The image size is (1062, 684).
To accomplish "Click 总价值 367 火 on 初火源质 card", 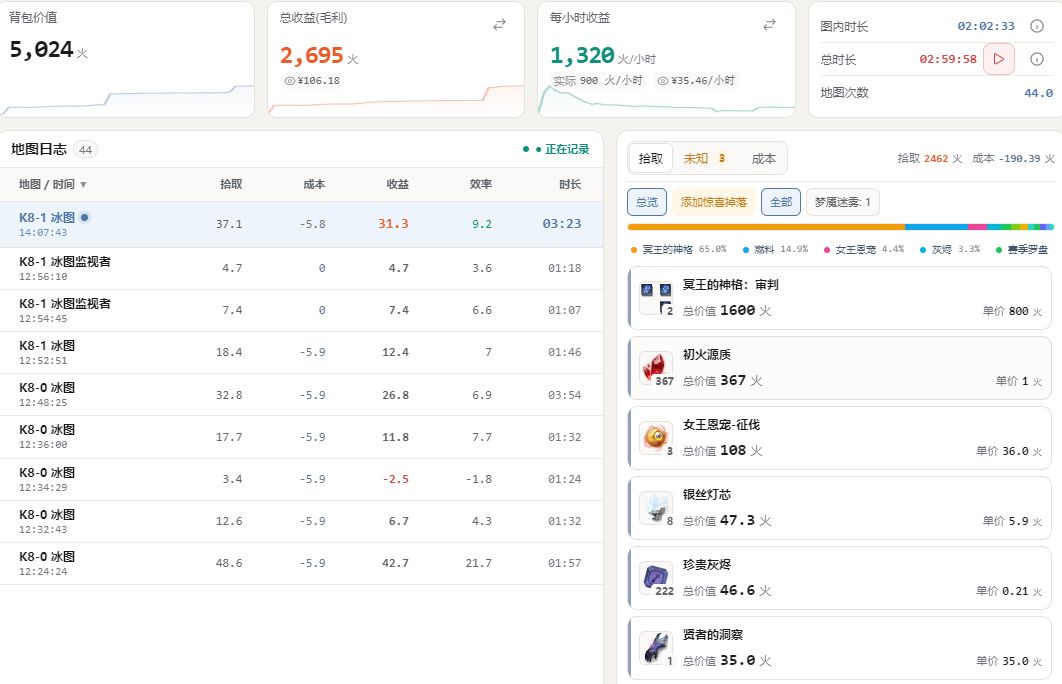I will [722, 381].
